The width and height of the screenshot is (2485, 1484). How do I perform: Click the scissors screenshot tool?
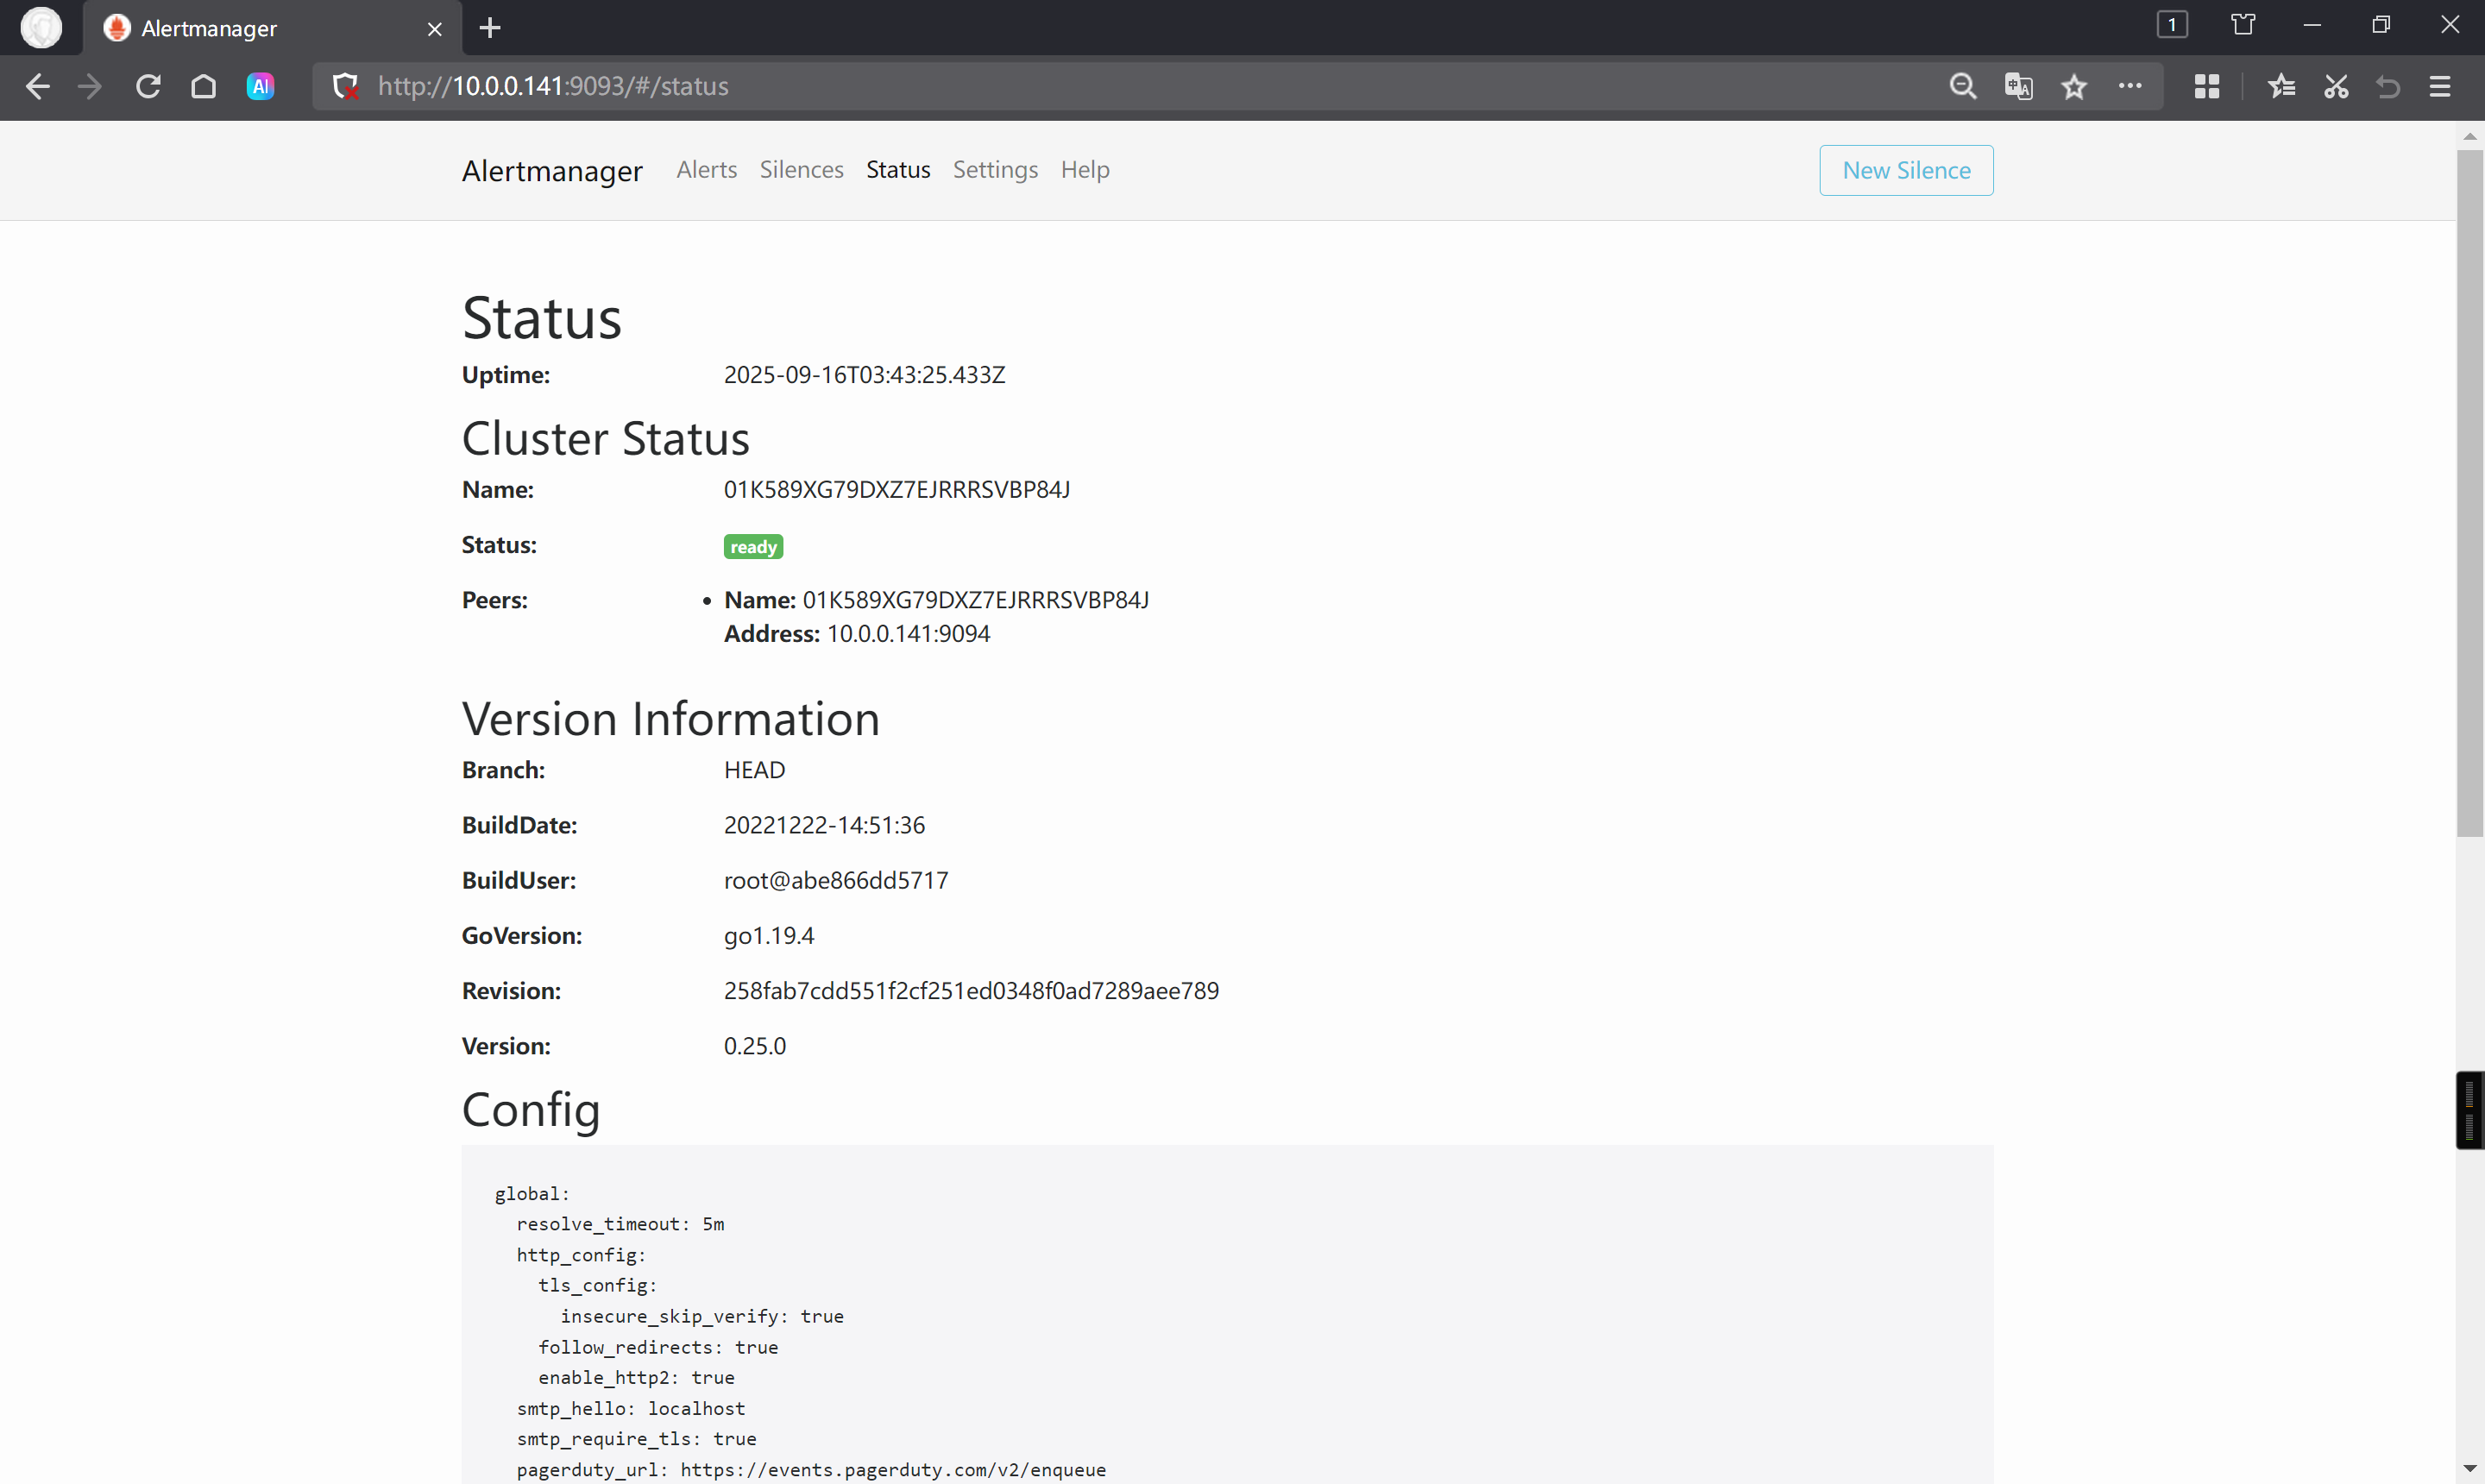pyautogui.click(x=2336, y=87)
